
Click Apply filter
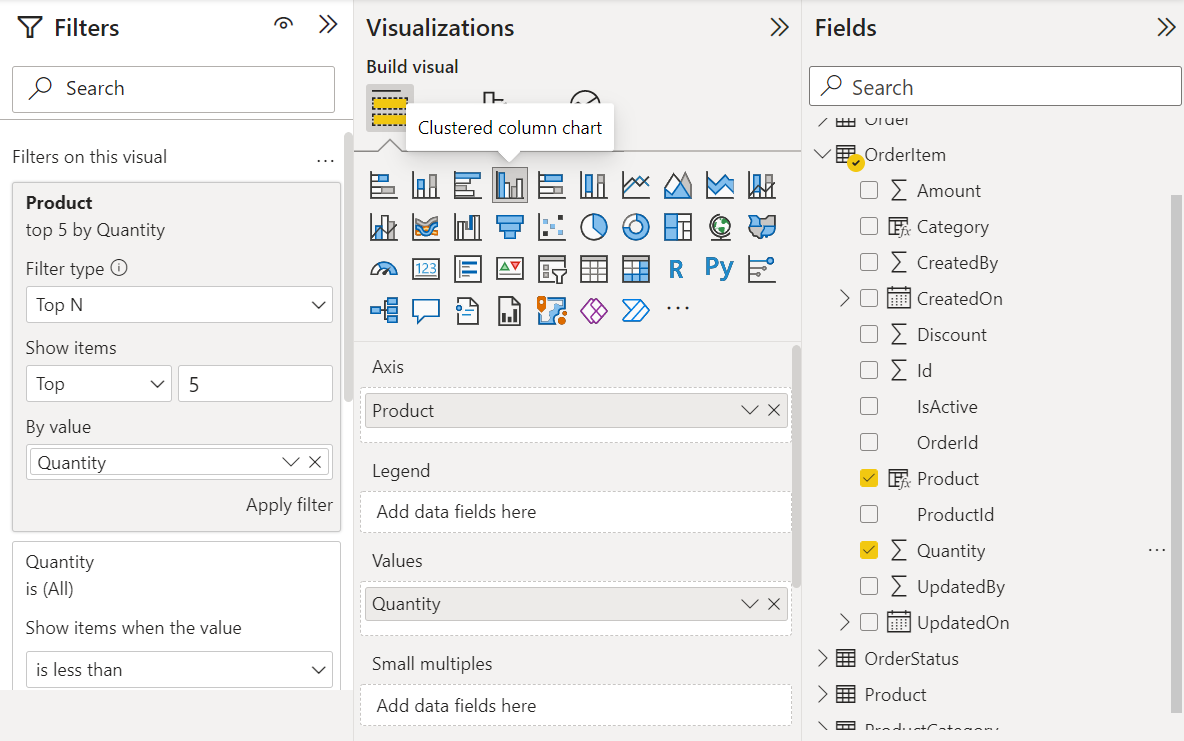click(289, 505)
